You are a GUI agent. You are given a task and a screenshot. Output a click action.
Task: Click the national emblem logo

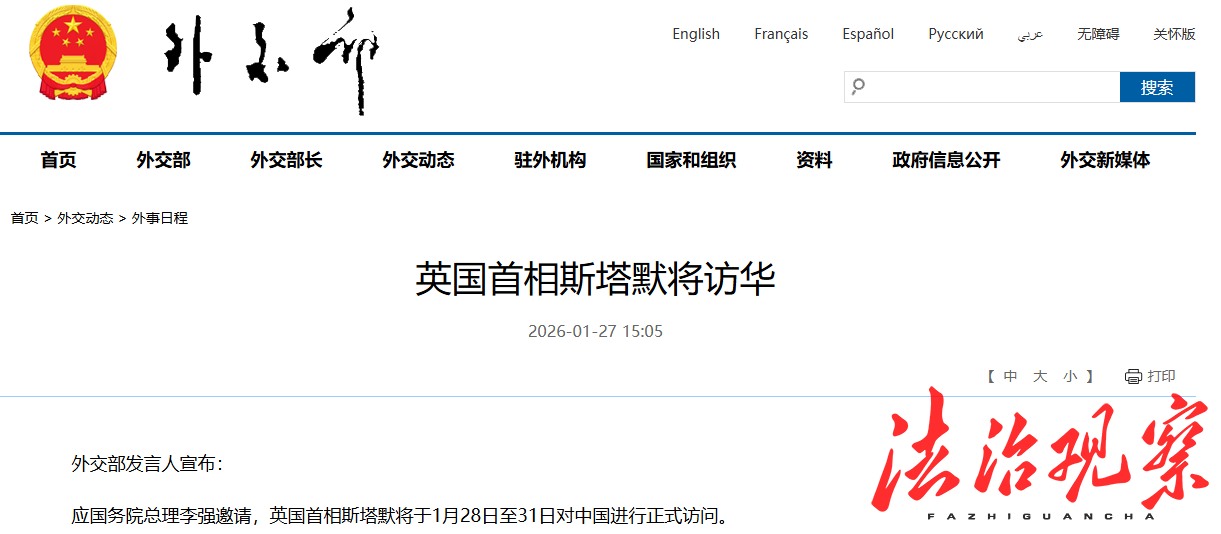click(x=72, y=53)
